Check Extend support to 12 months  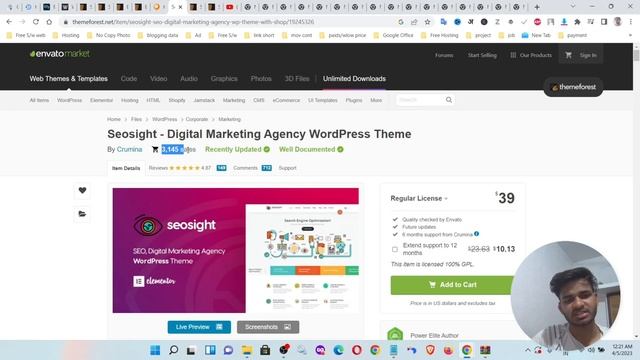click(x=395, y=249)
